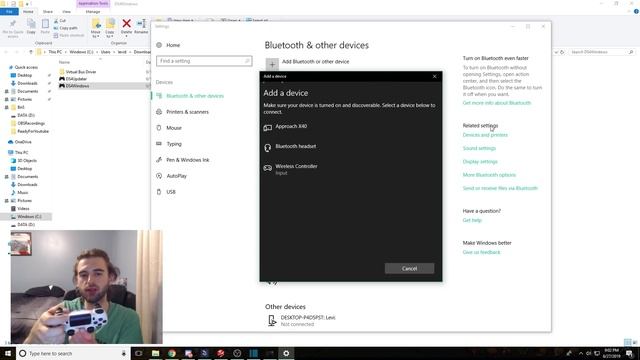
Task: Open Get more info about Bluetooth link
Action: pos(497,103)
